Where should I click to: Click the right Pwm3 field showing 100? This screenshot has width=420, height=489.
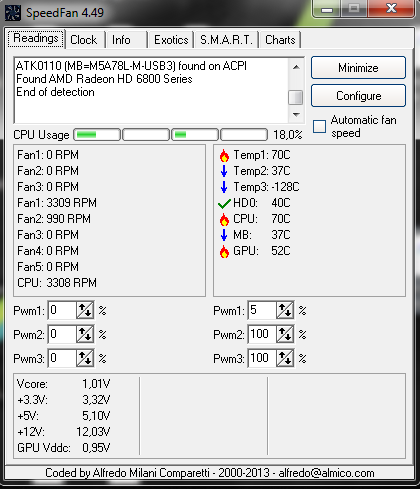point(262,359)
